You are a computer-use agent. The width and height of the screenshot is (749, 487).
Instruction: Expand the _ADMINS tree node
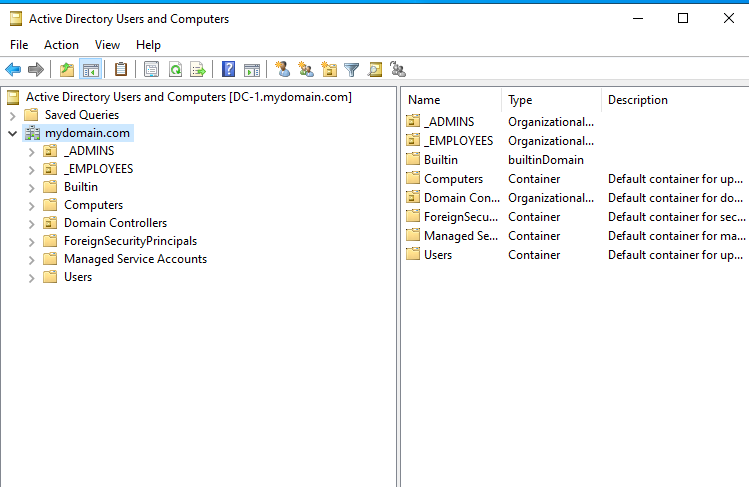[x=32, y=152]
